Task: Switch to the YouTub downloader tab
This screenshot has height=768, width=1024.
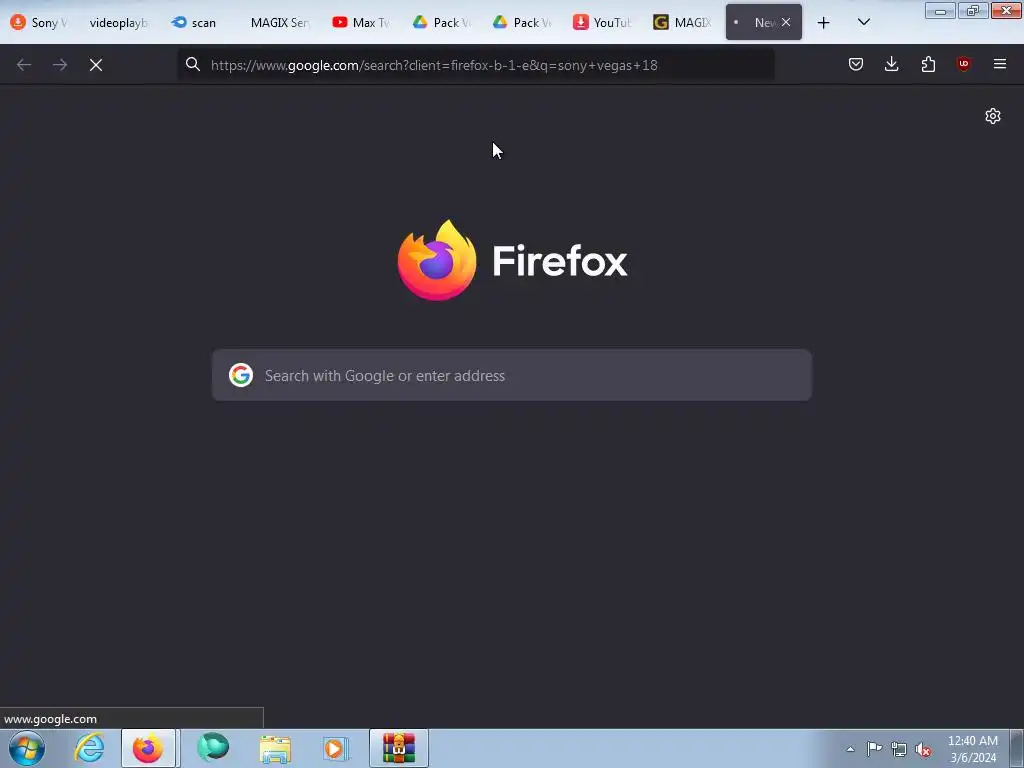Action: click(x=602, y=23)
